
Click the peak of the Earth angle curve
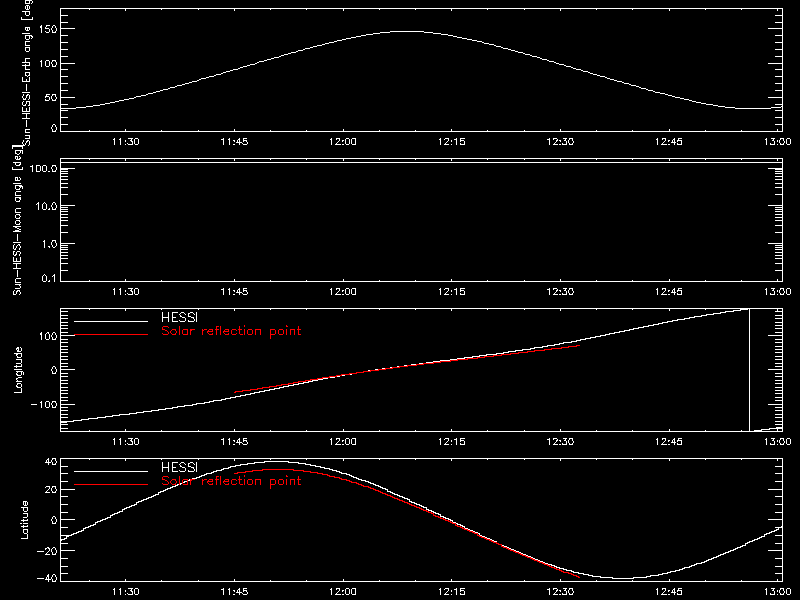click(x=408, y=32)
